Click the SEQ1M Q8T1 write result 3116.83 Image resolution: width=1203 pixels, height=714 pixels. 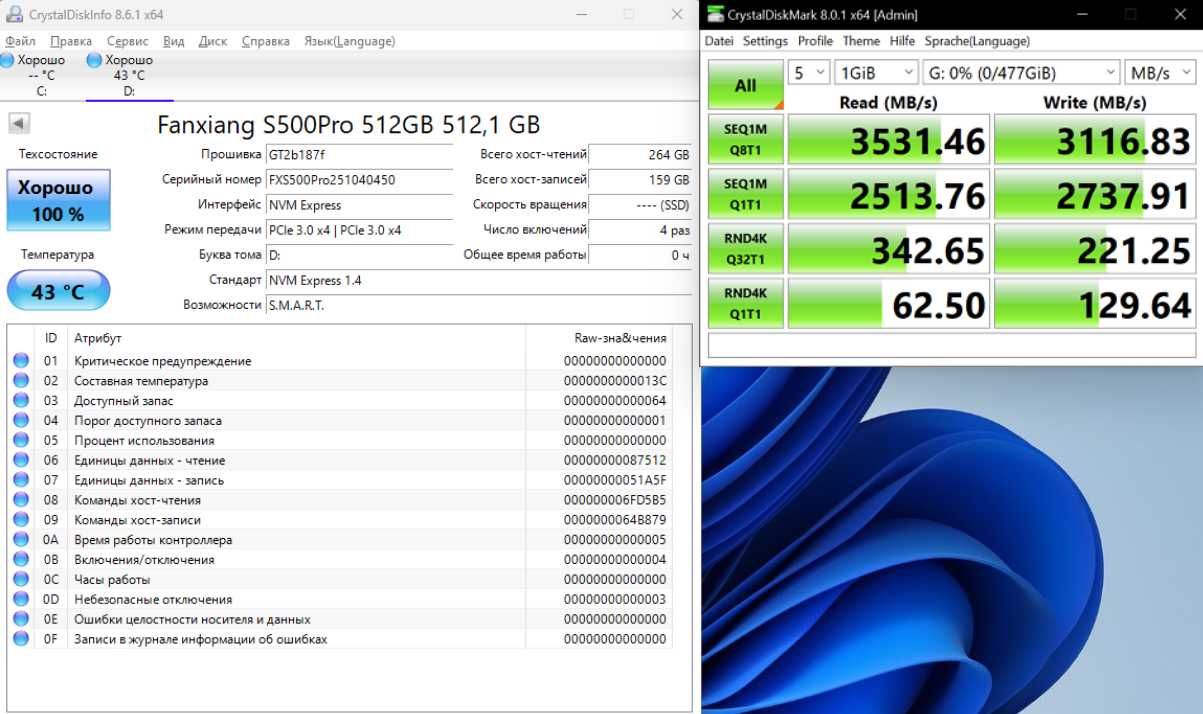[x=1095, y=139]
